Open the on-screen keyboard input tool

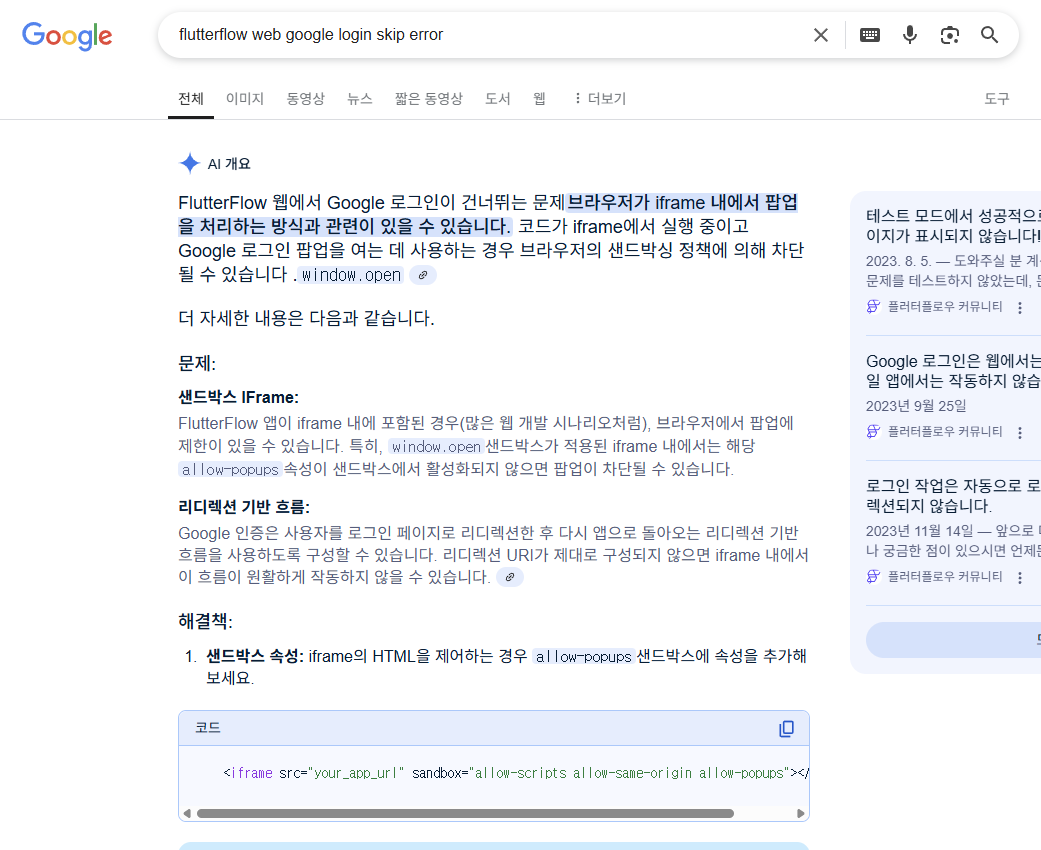870,35
